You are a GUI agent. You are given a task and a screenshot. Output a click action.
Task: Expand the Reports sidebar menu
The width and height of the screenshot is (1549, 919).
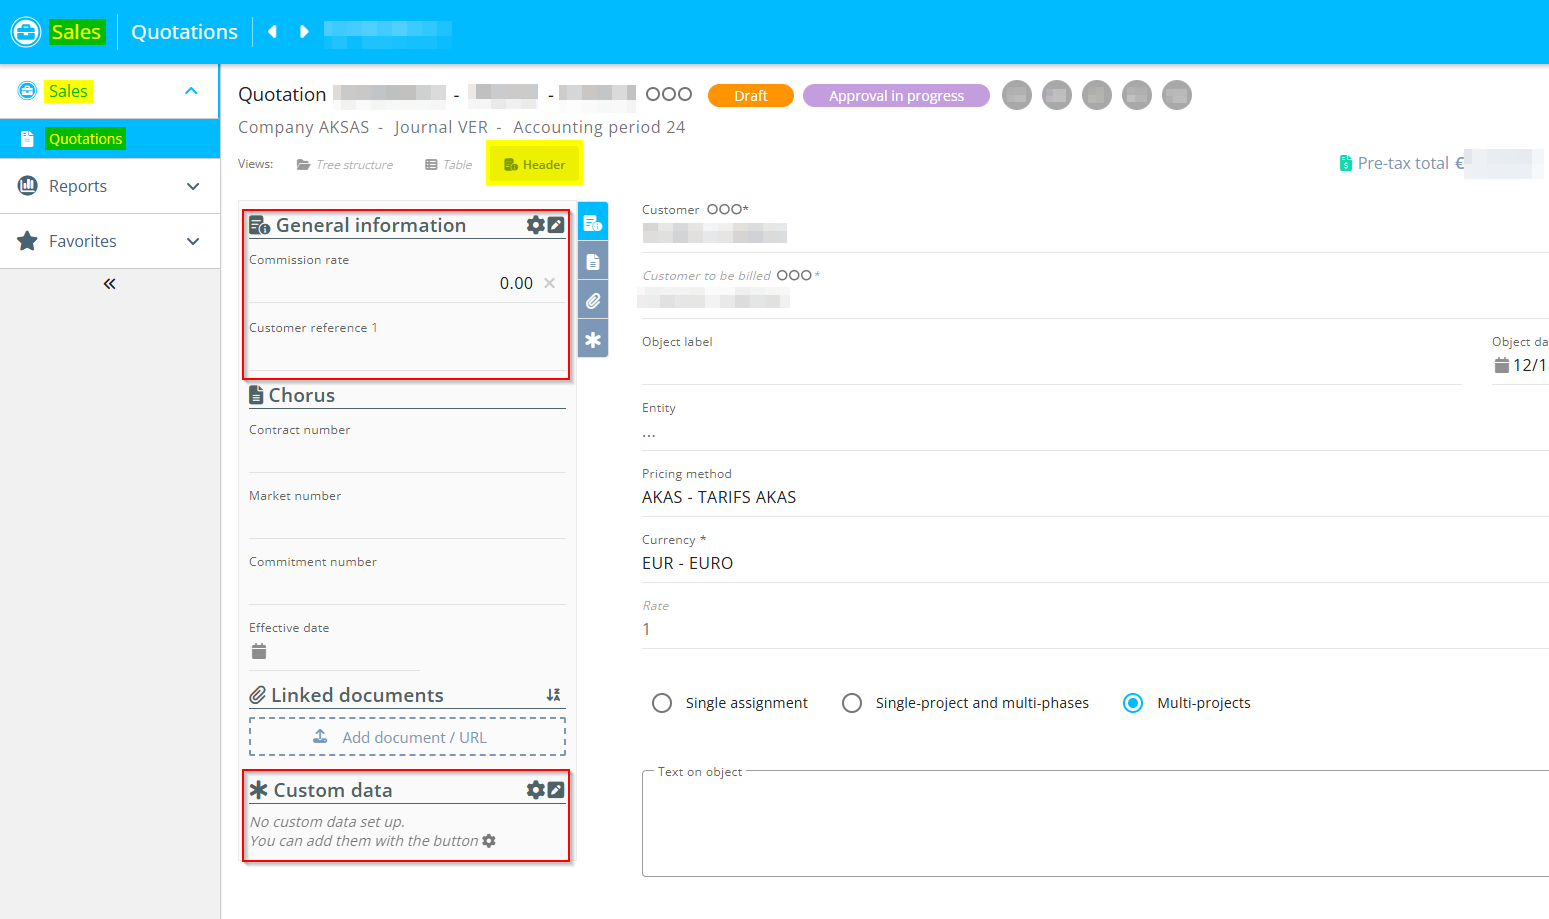coord(193,186)
